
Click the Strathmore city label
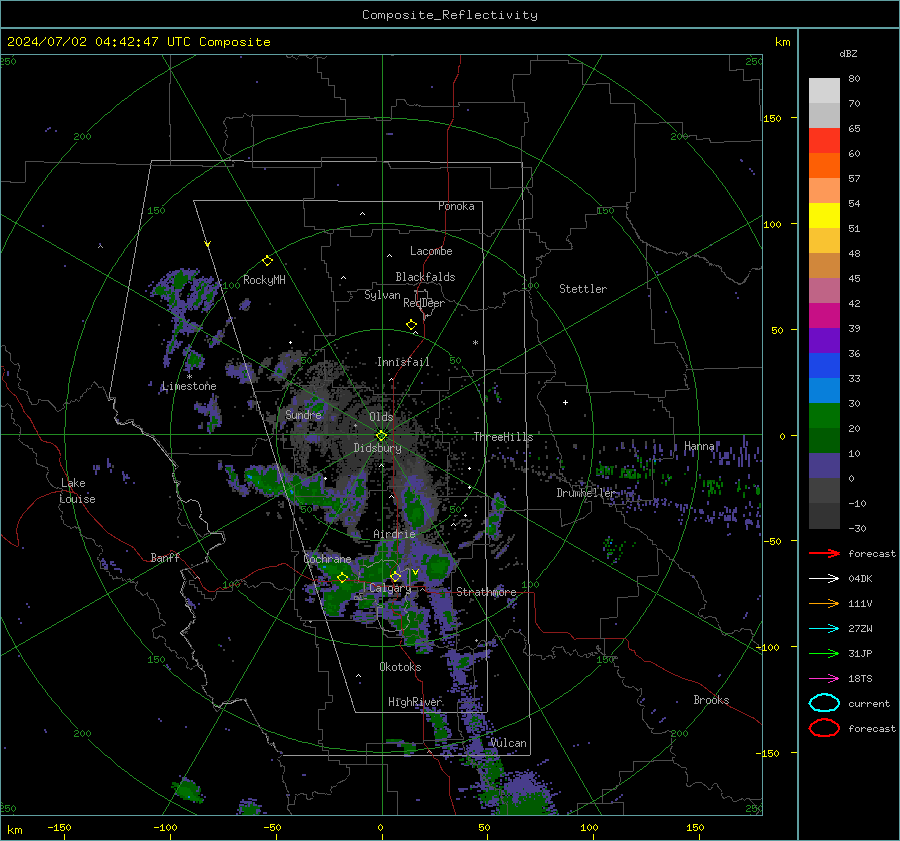tap(486, 592)
